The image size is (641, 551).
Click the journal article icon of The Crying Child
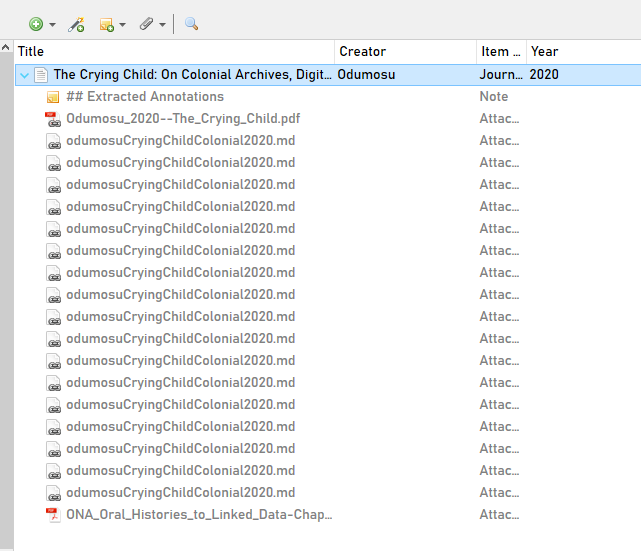tap(41, 75)
